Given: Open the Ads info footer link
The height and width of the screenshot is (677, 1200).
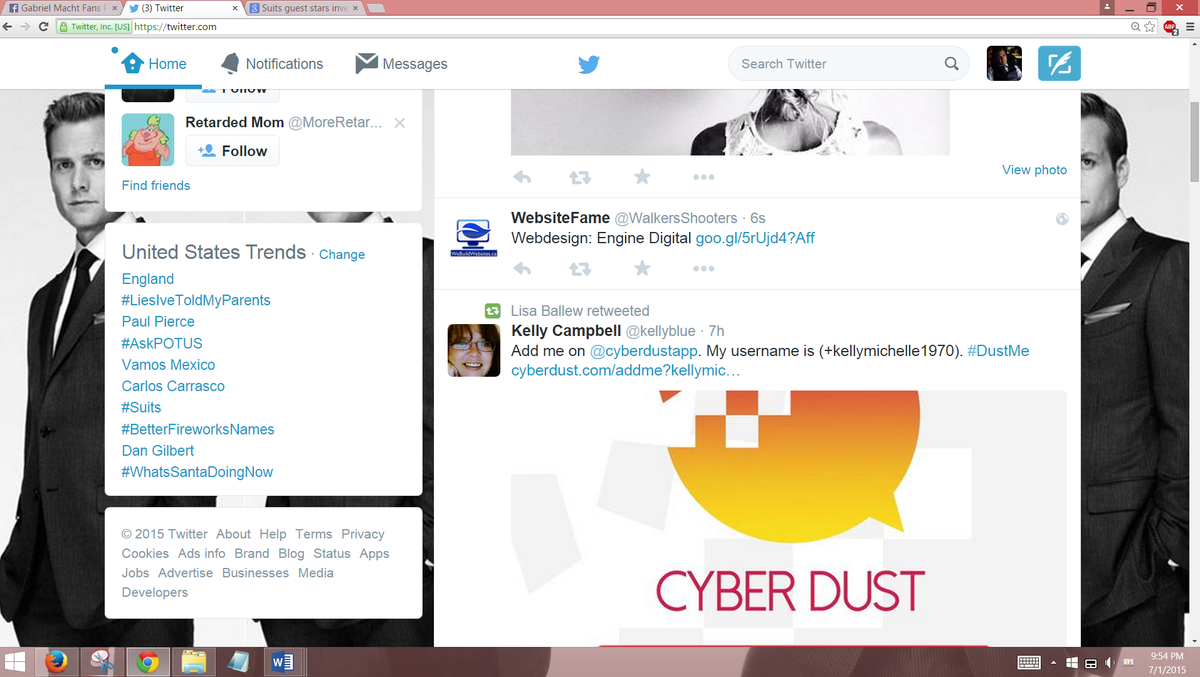Looking at the screenshot, I should [202, 553].
